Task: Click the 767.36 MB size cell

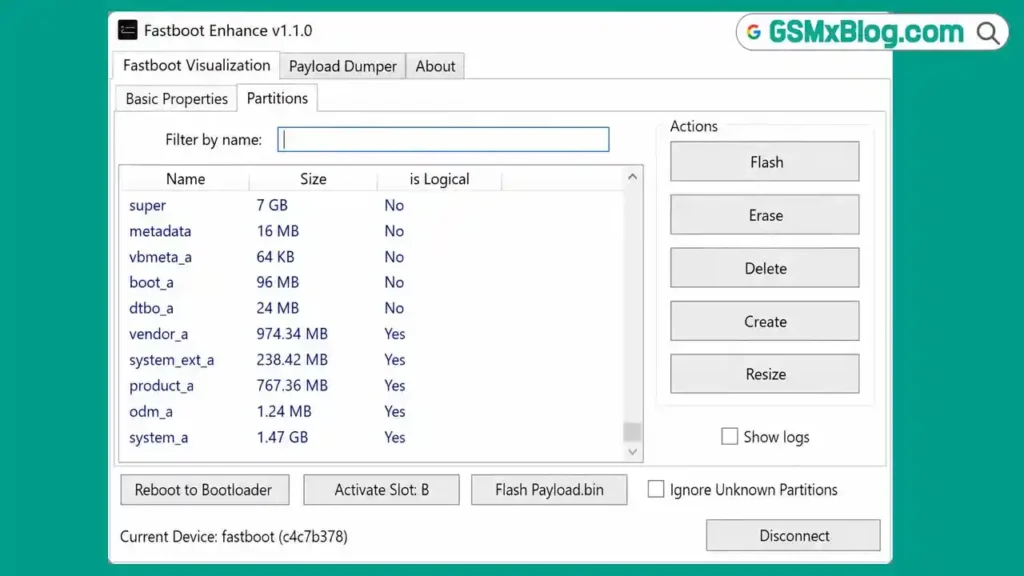Action: pos(292,385)
